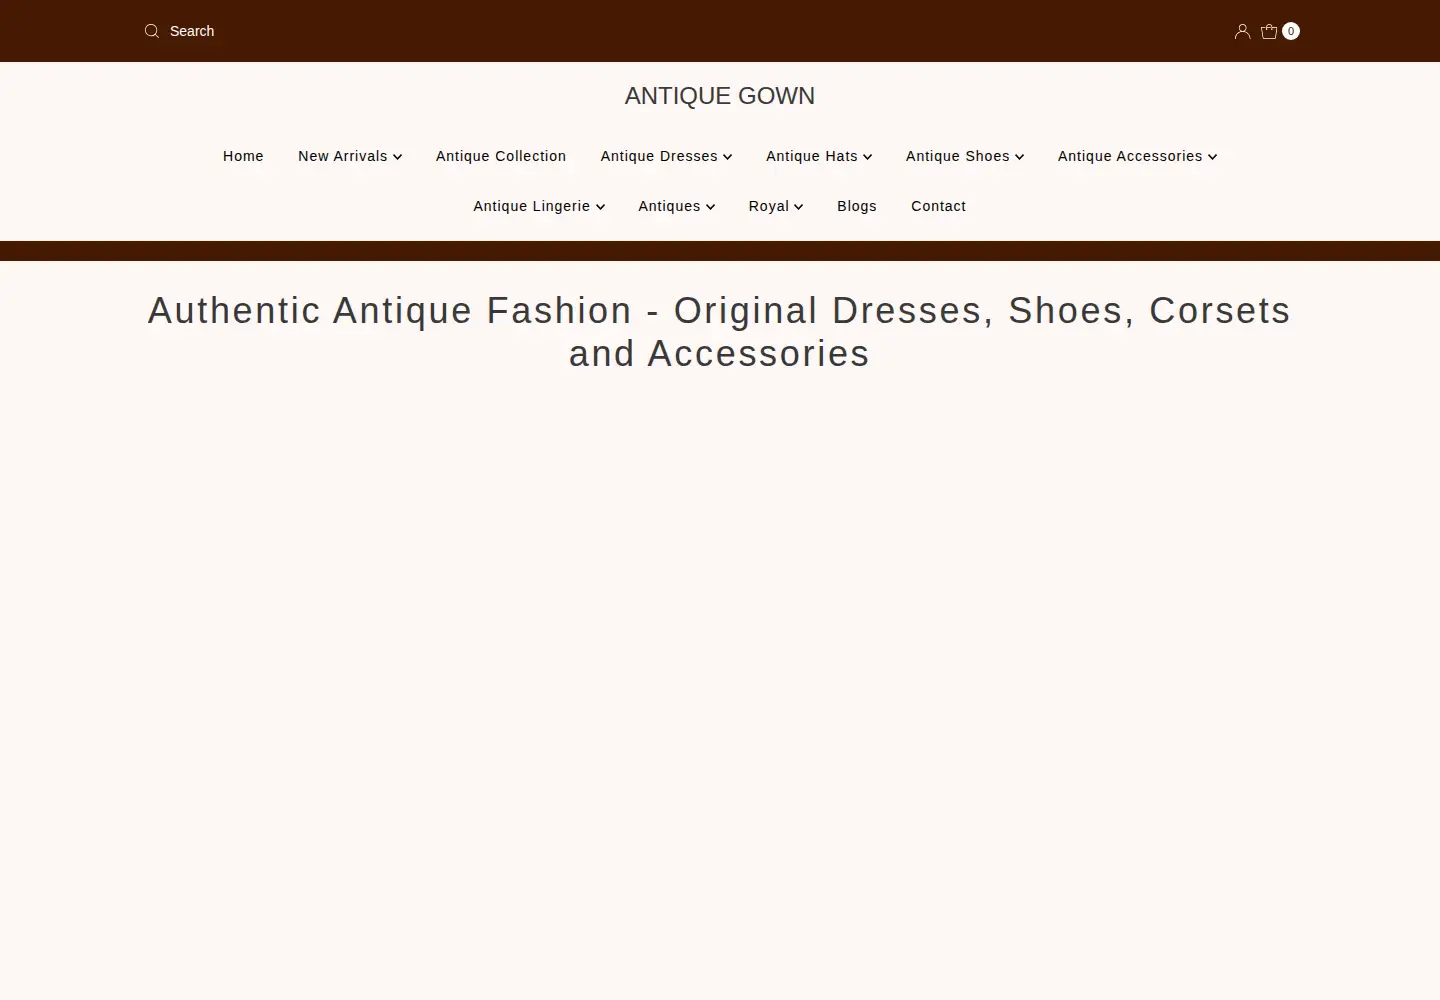
Task: Open the Antique Shoes menu item
Action: [x=958, y=156]
